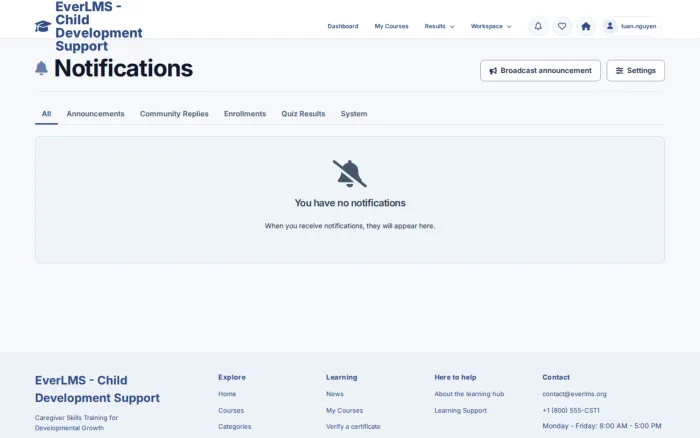This screenshot has width=700, height=438.
Task: Open notification Settings button
Action: click(x=635, y=71)
